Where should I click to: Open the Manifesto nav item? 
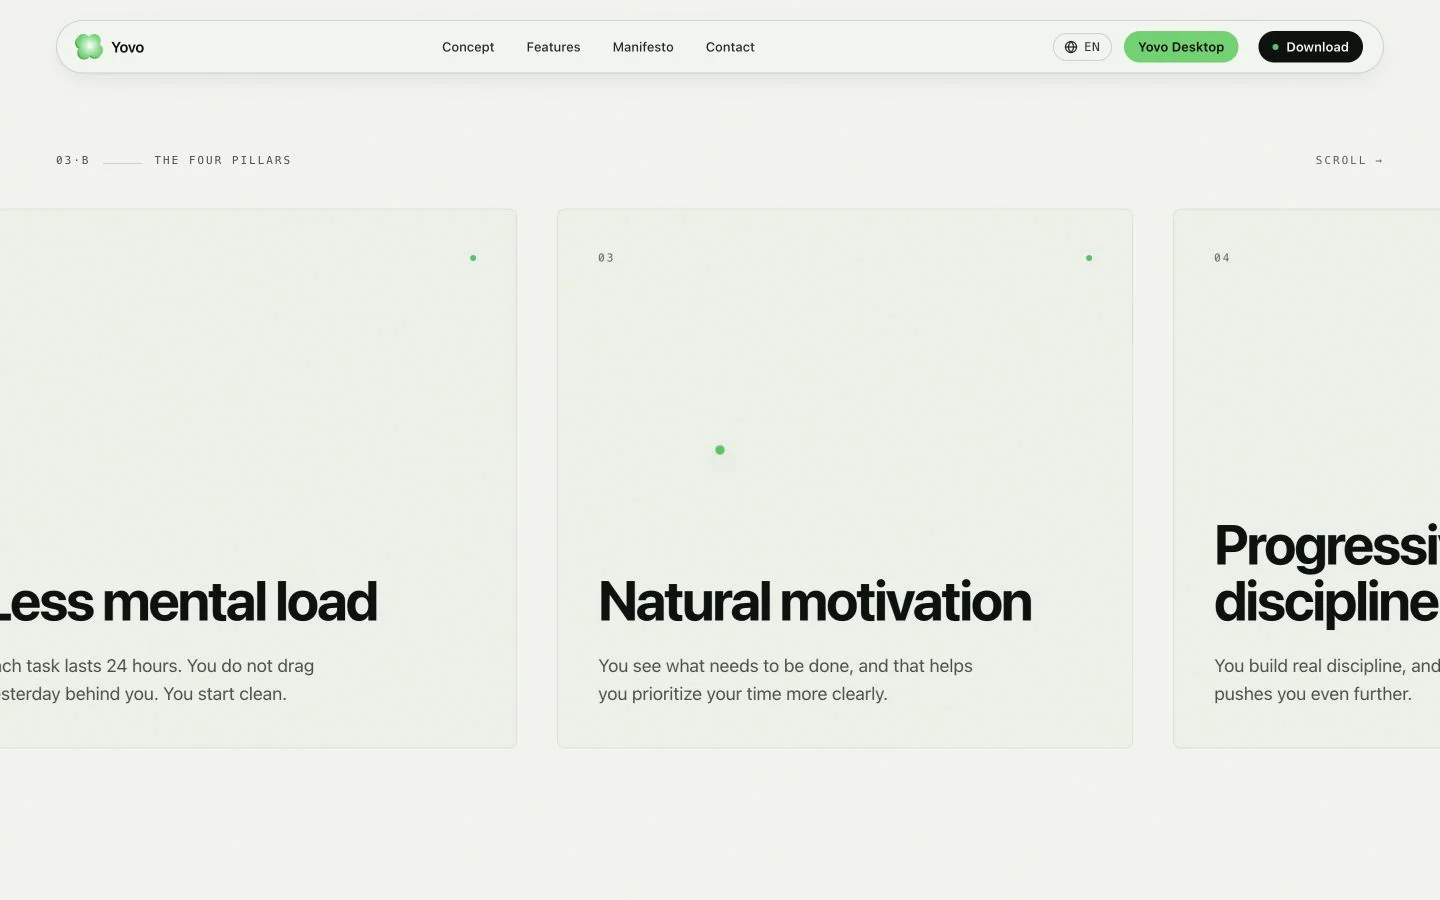643,47
